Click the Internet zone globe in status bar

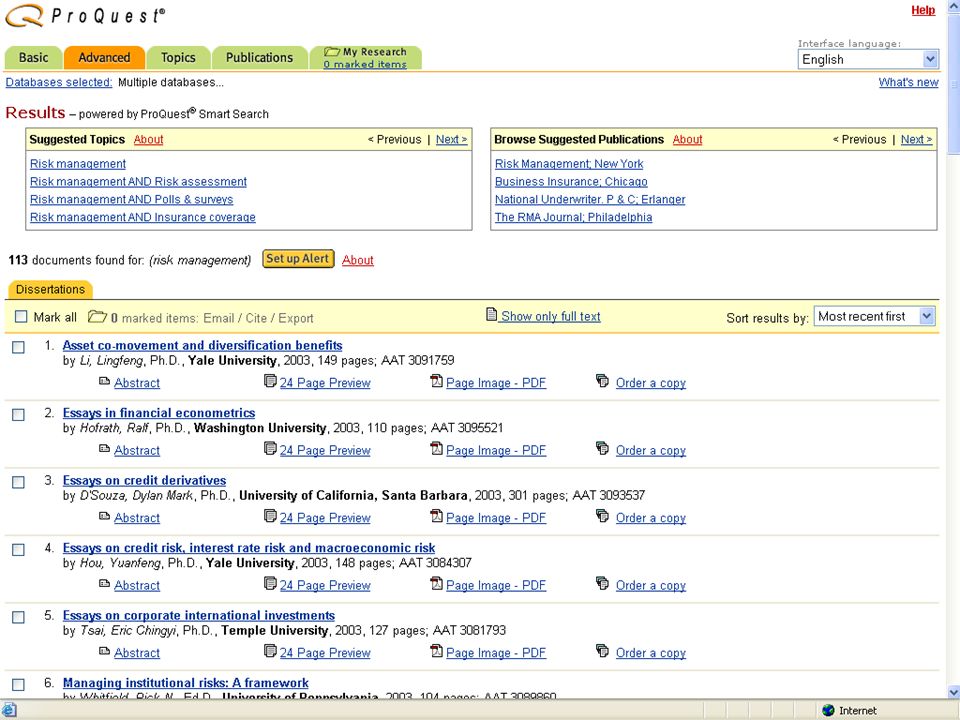(828, 710)
